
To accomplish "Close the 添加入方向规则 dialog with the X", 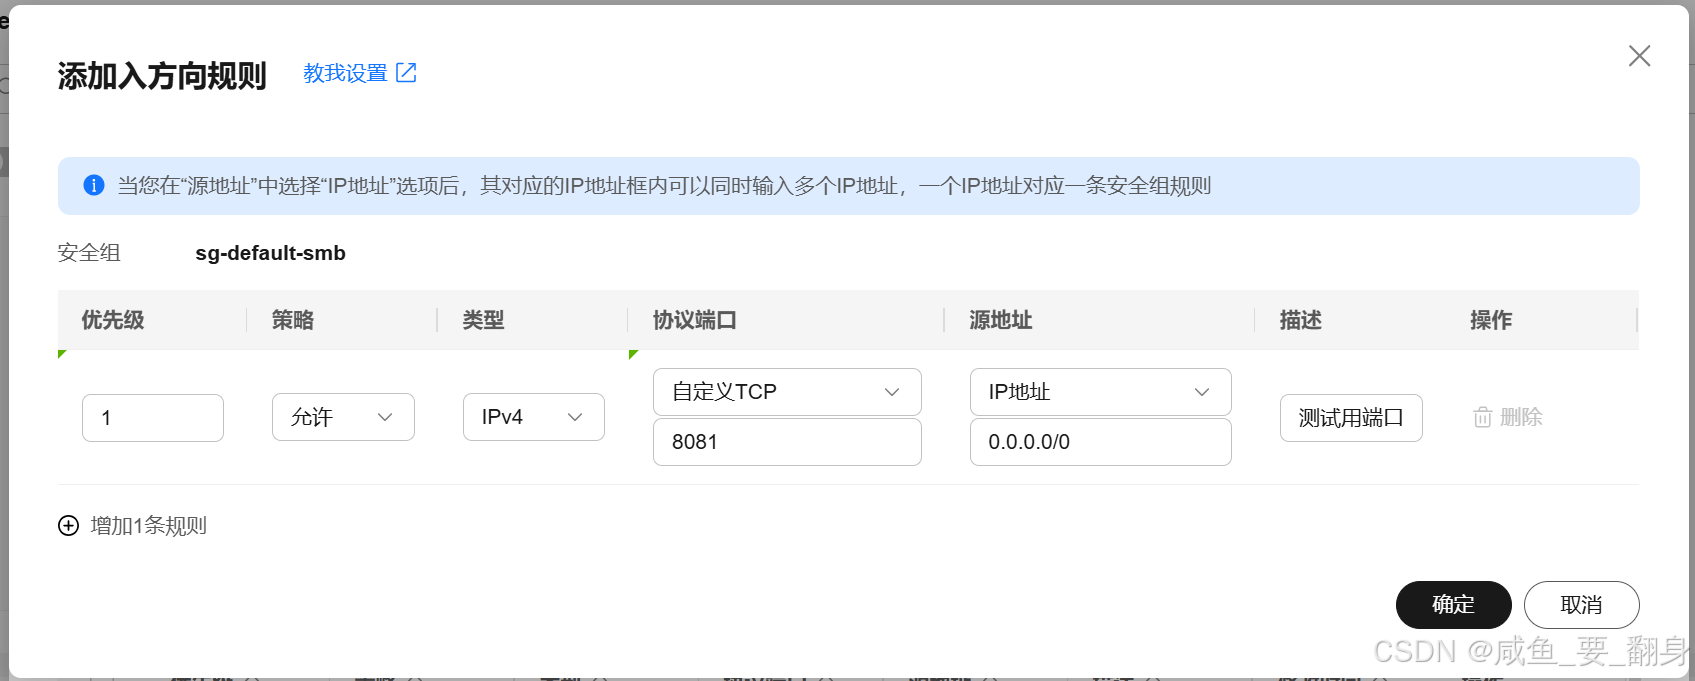I will pyautogui.click(x=1639, y=56).
